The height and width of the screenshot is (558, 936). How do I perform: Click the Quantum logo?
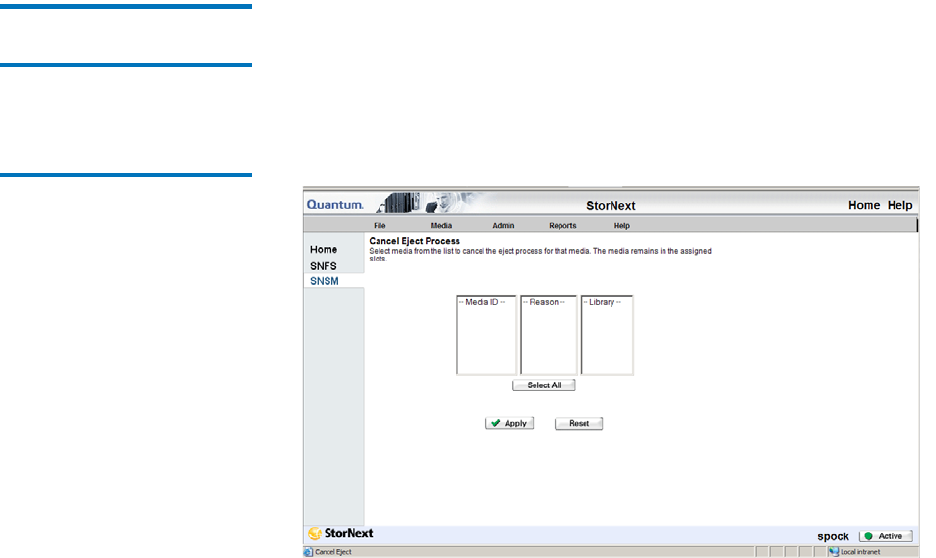(x=335, y=205)
